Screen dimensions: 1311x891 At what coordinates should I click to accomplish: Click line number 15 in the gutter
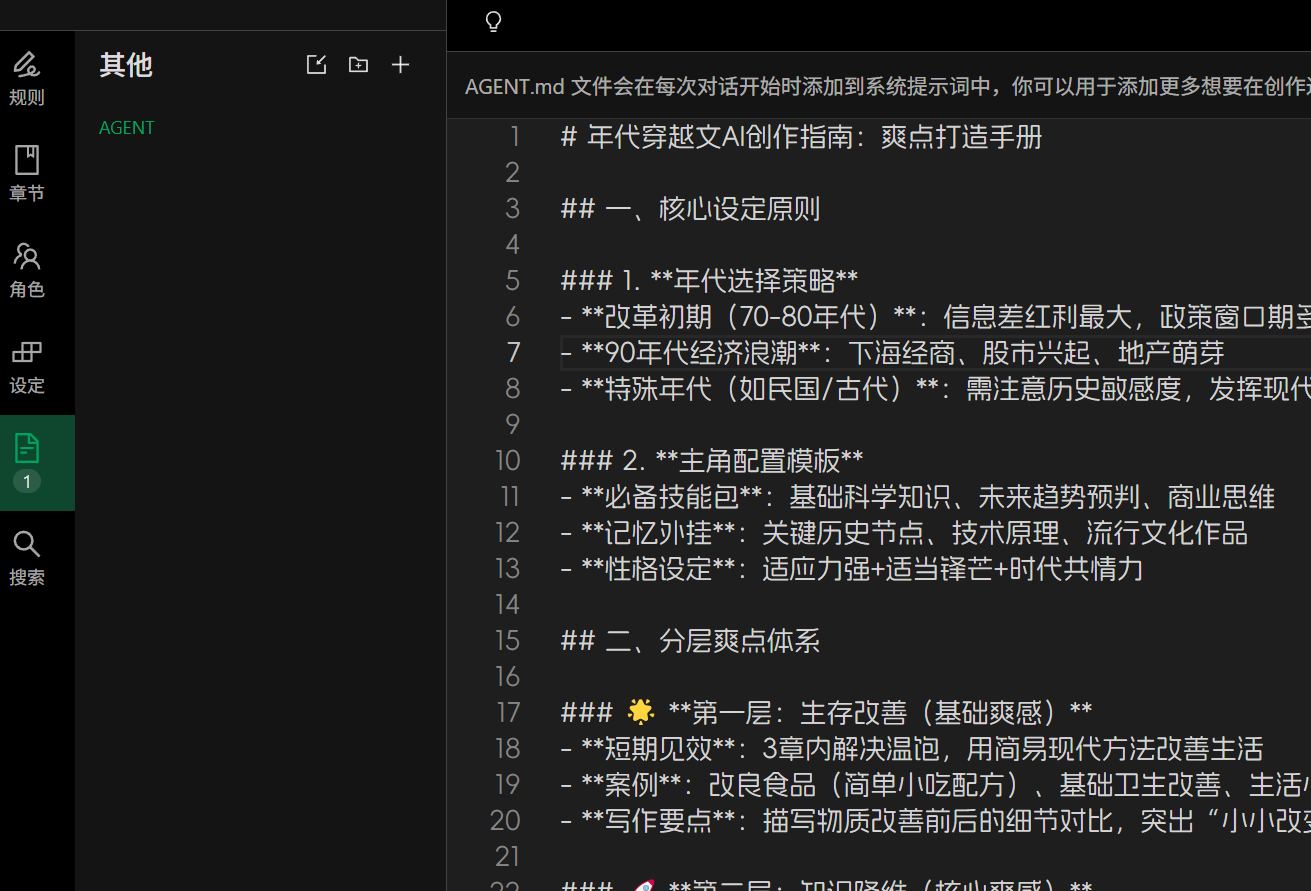click(508, 641)
